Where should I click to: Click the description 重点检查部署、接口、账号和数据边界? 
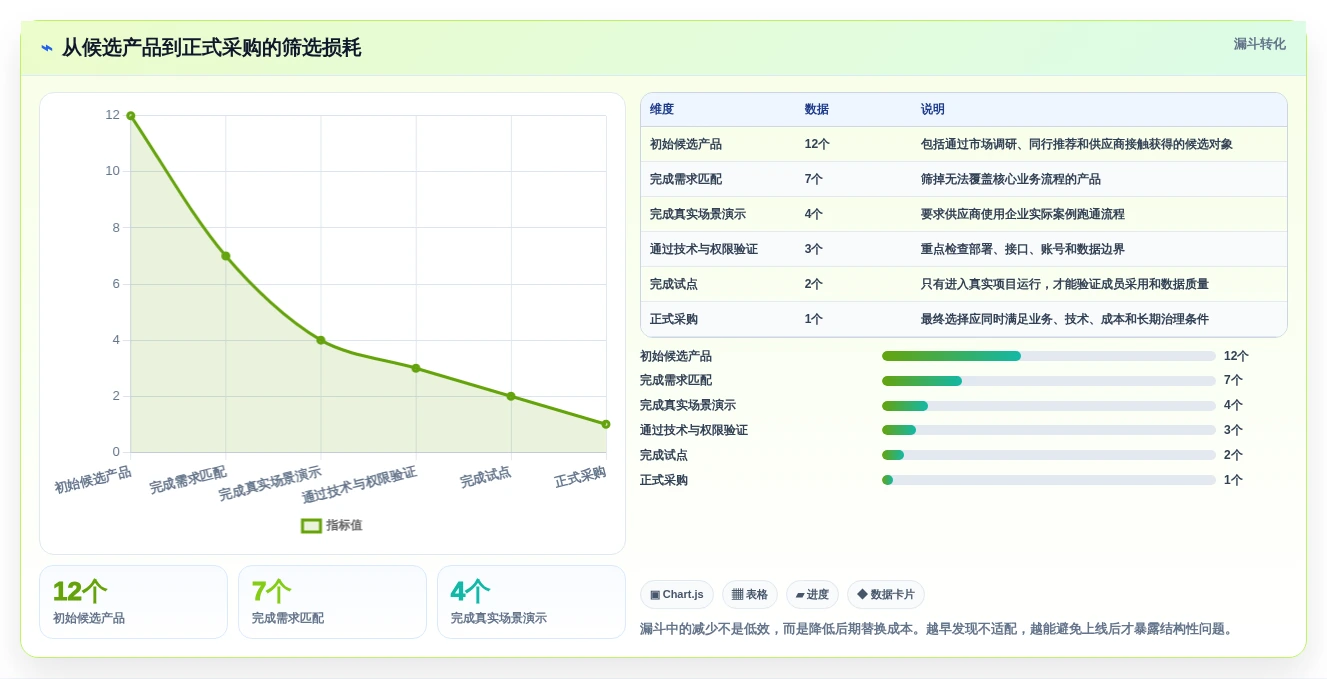point(1023,249)
